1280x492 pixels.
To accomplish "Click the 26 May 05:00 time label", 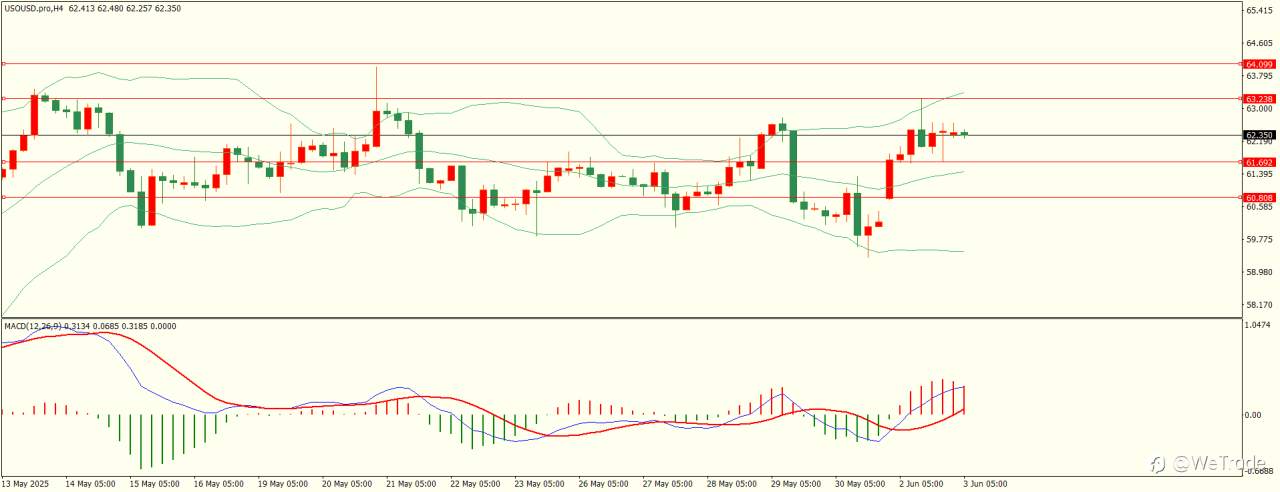I will 602,484.
